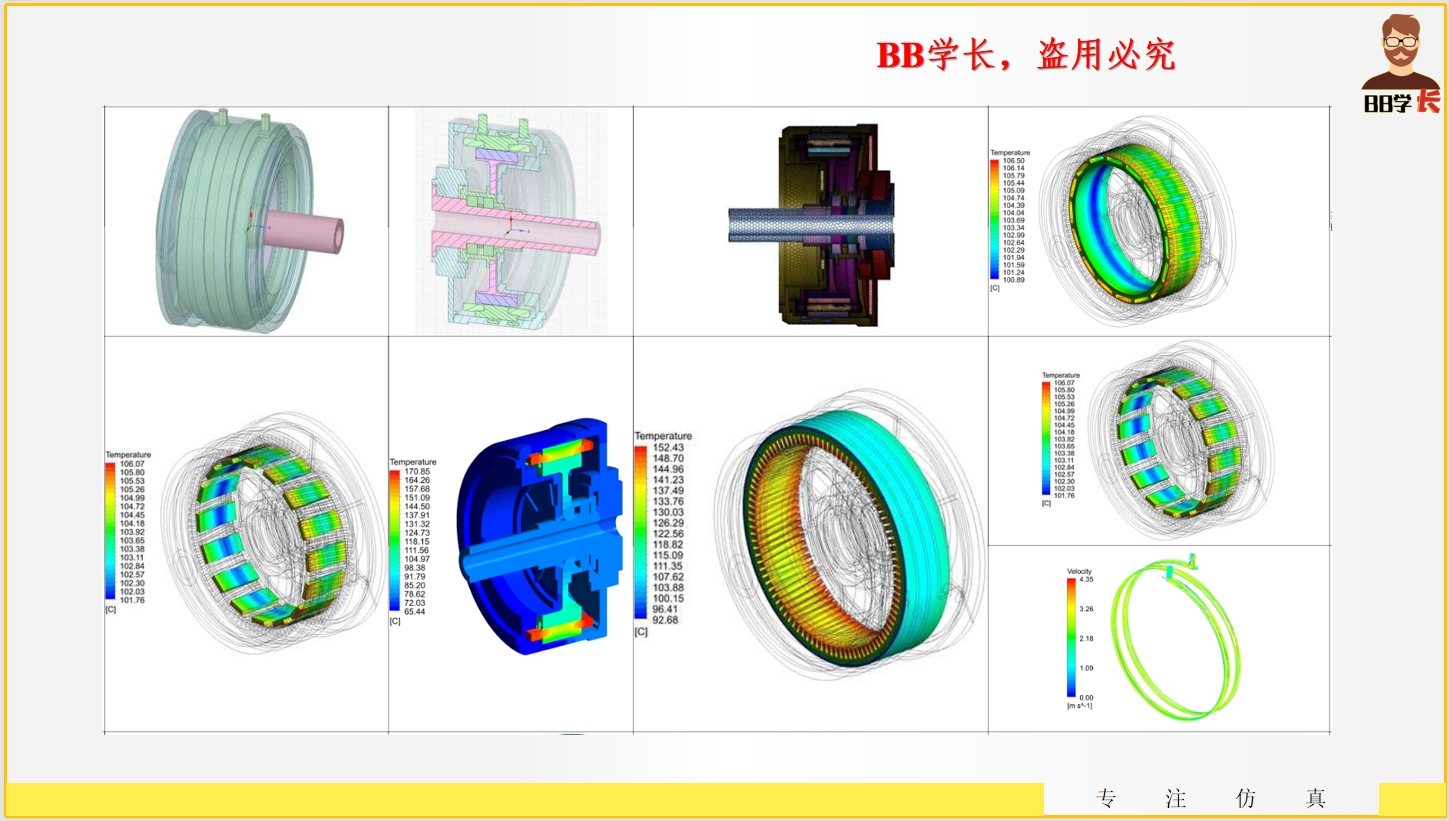Select the 100.89 minimum temperature value
Image resolution: width=1449 pixels, height=821 pixels.
click(1014, 280)
